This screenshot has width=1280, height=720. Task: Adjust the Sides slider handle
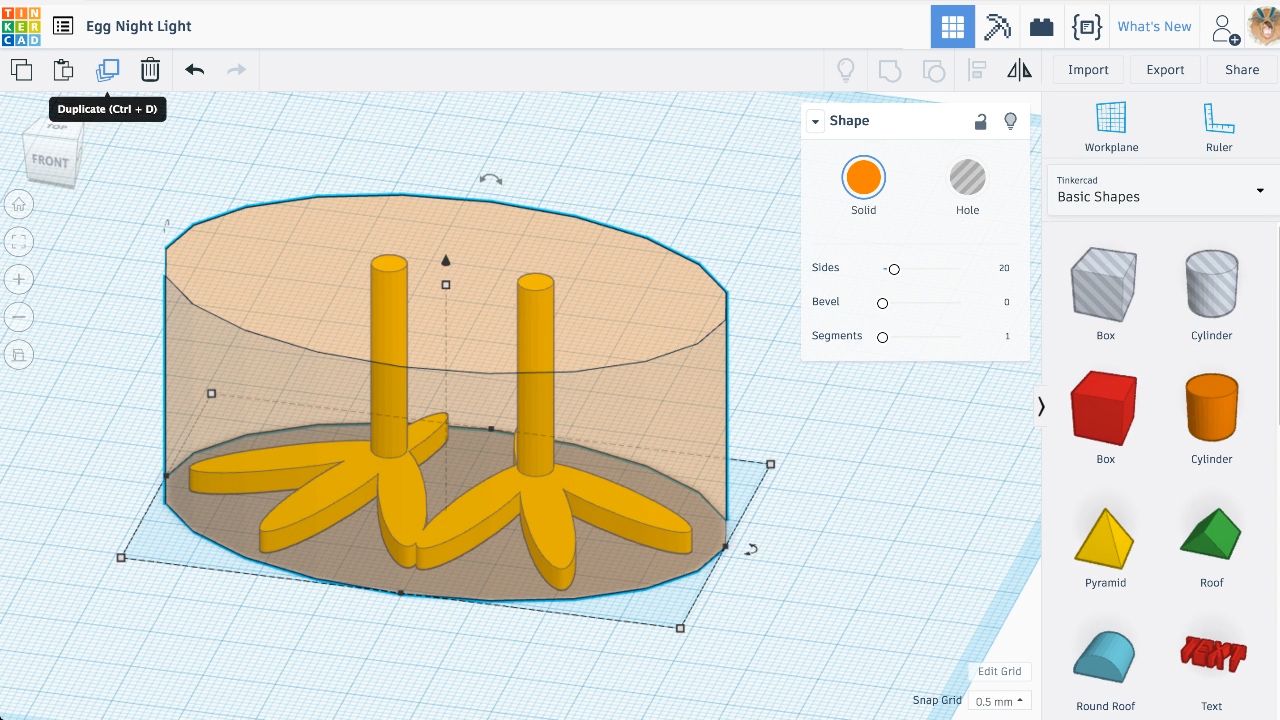(x=894, y=269)
